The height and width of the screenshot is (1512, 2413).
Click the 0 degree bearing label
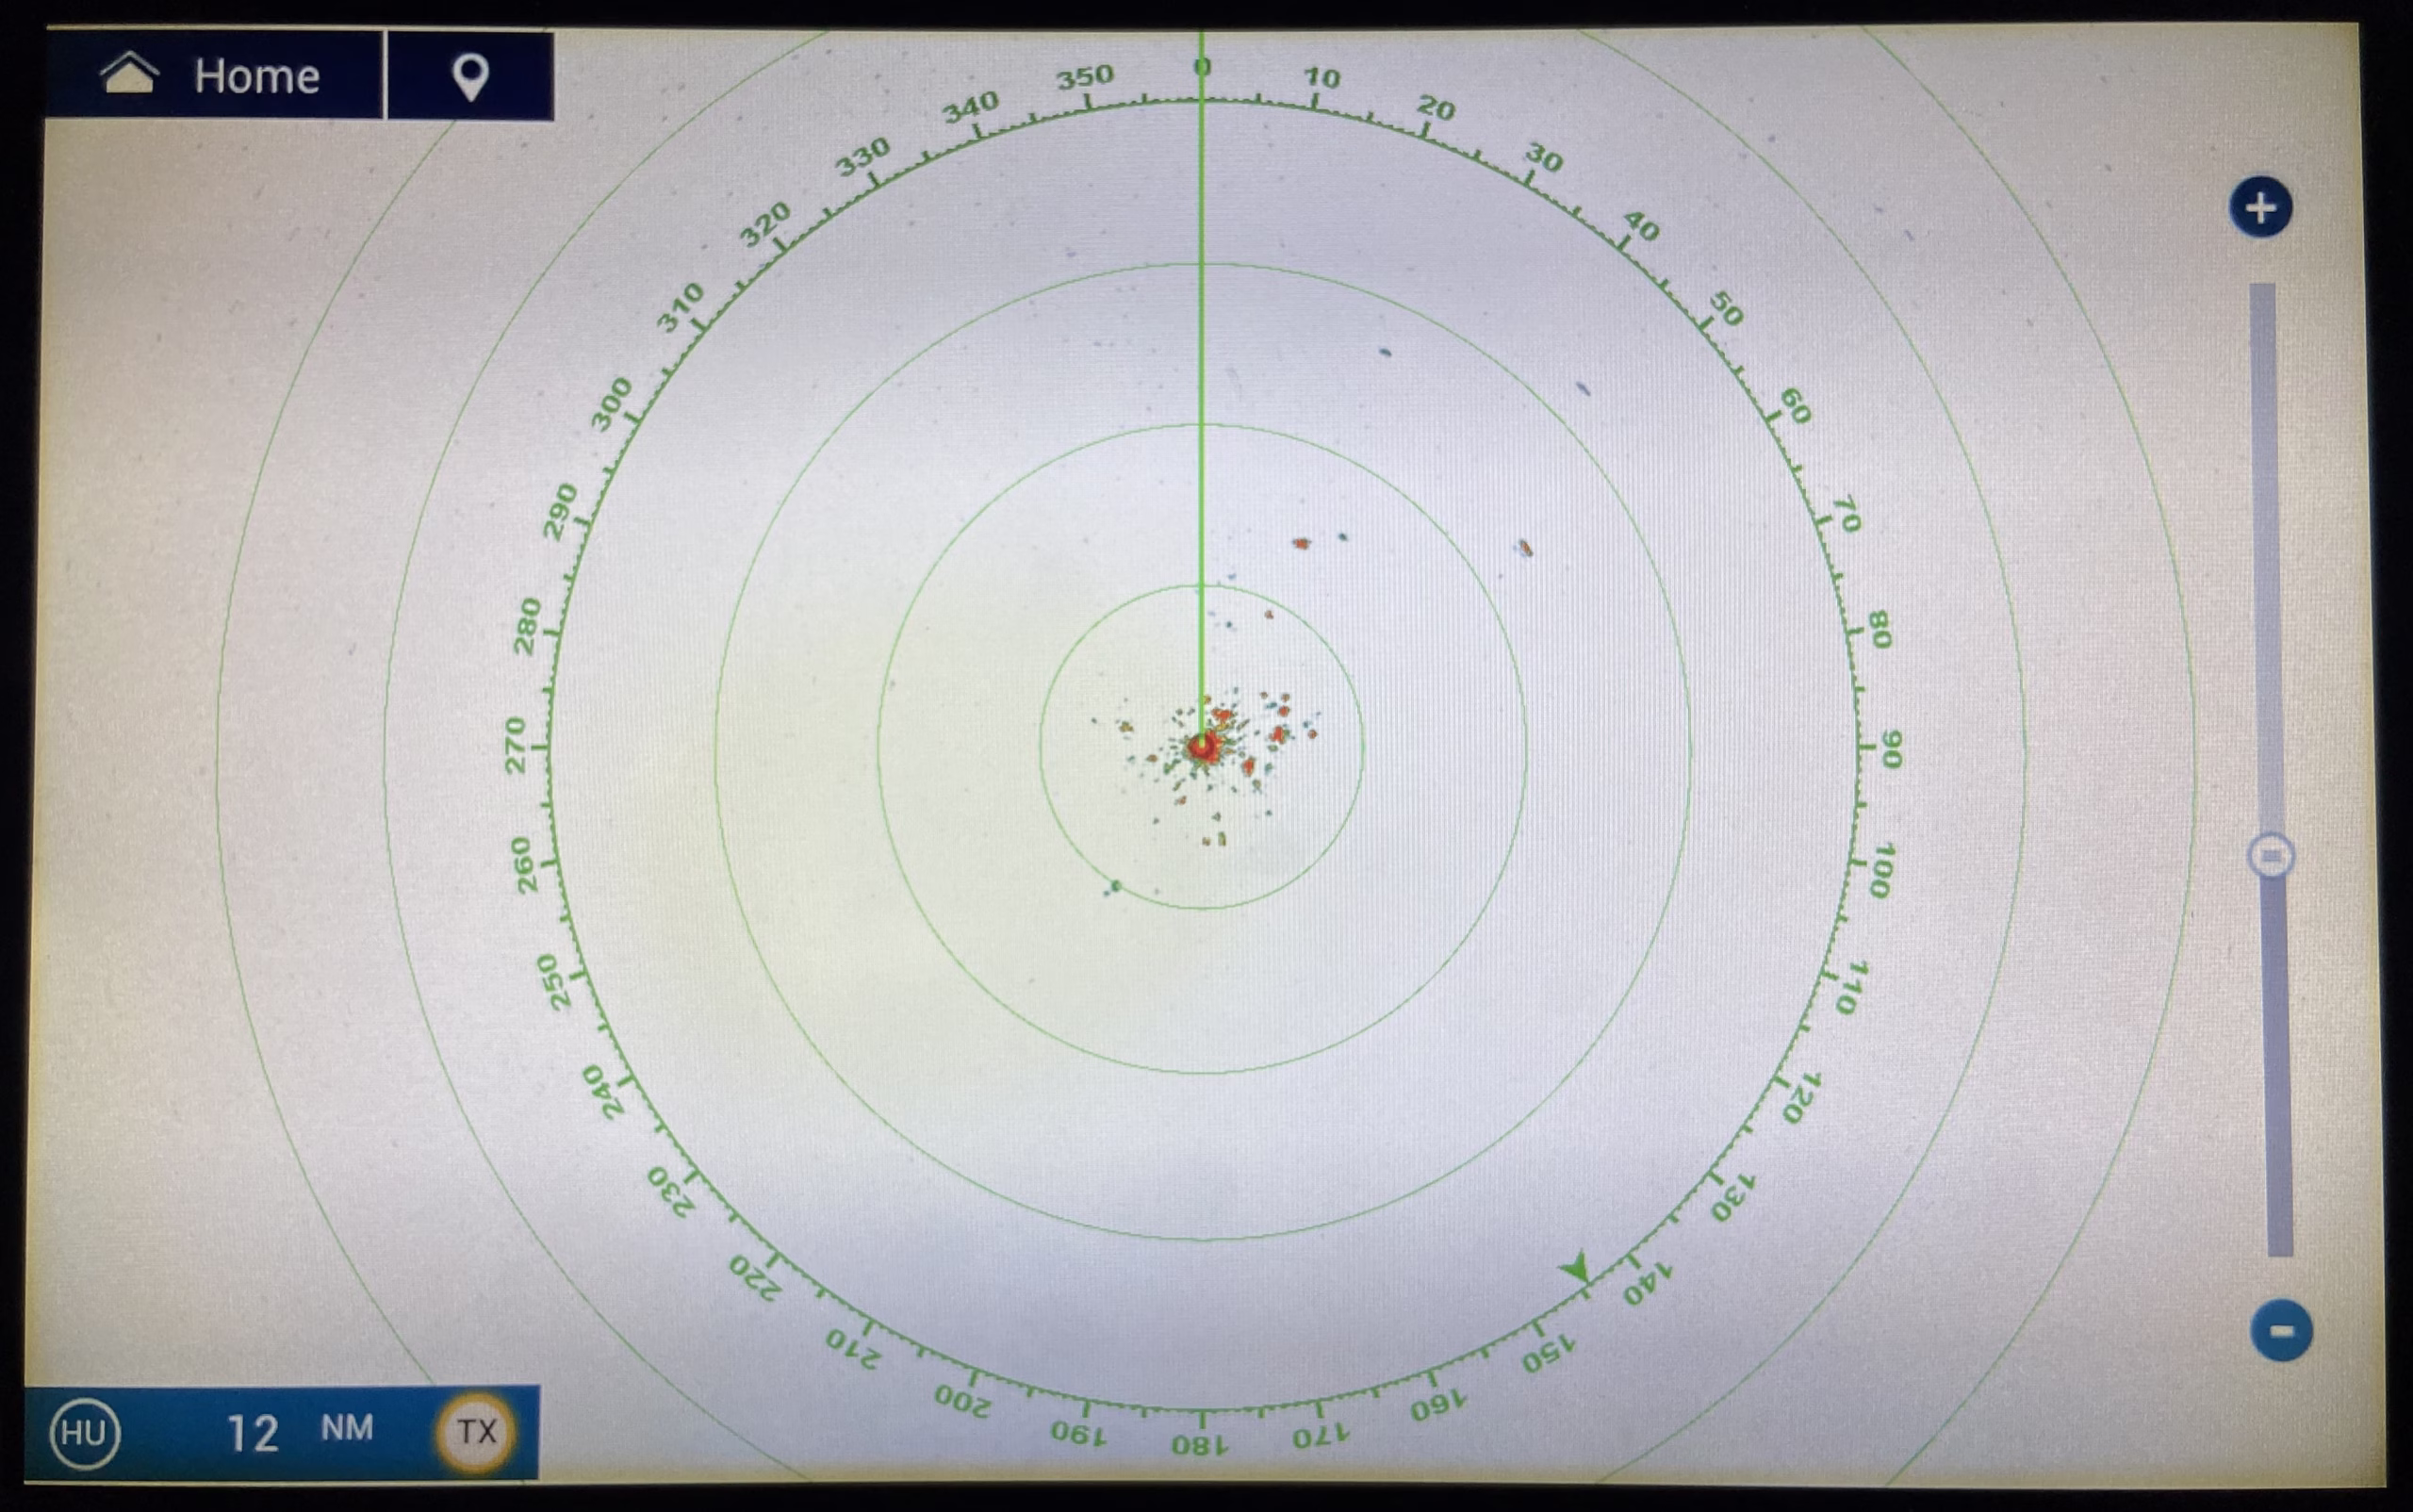coord(1202,67)
